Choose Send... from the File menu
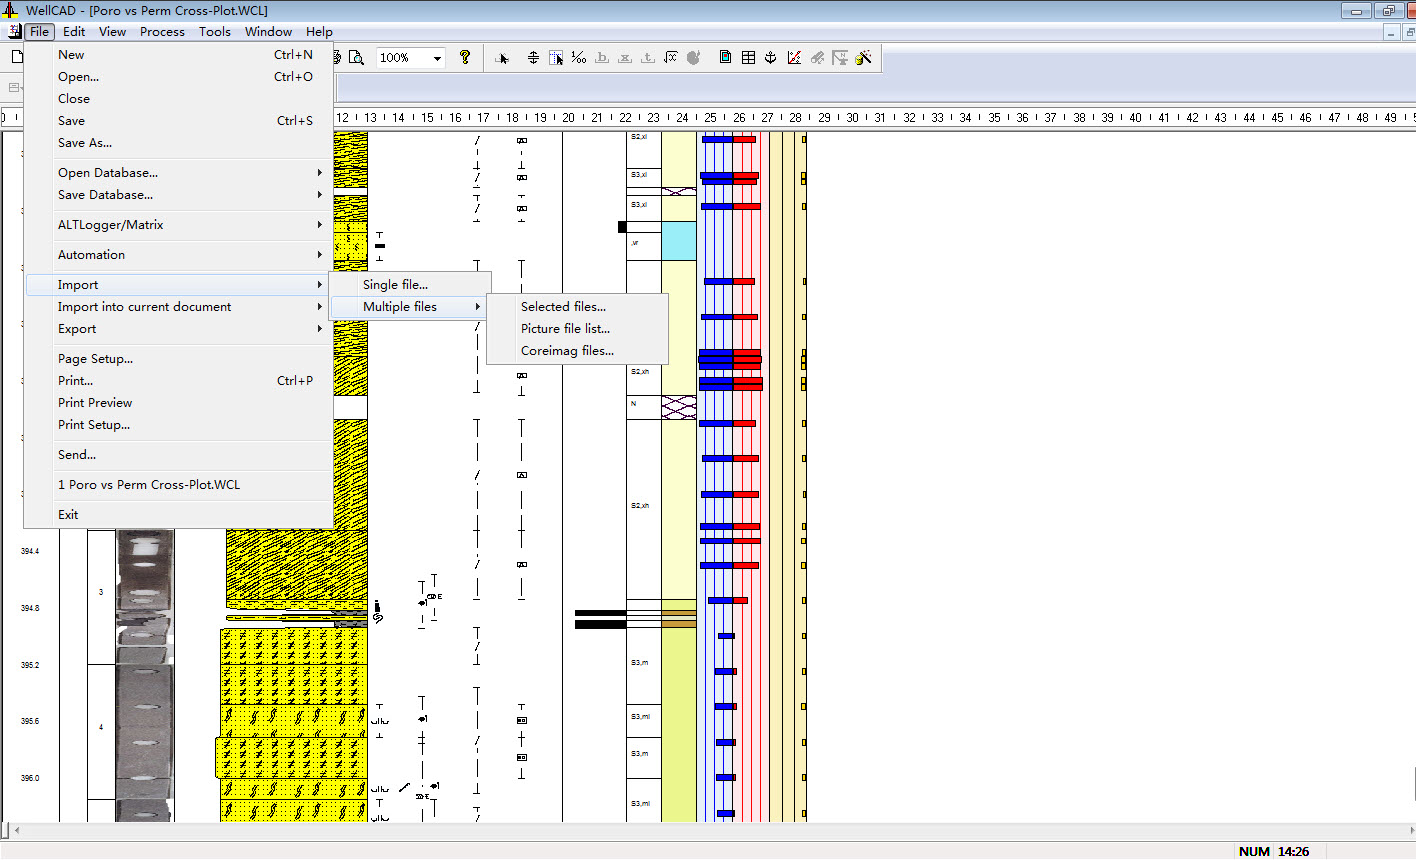 click(x=179, y=455)
